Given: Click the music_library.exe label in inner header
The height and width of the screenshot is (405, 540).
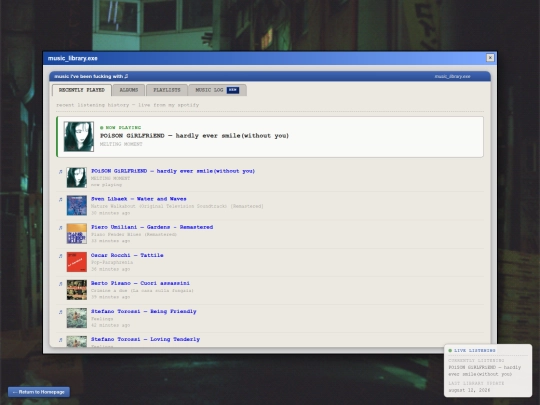Looking at the screenshot, I should click(x=453, y=76).
